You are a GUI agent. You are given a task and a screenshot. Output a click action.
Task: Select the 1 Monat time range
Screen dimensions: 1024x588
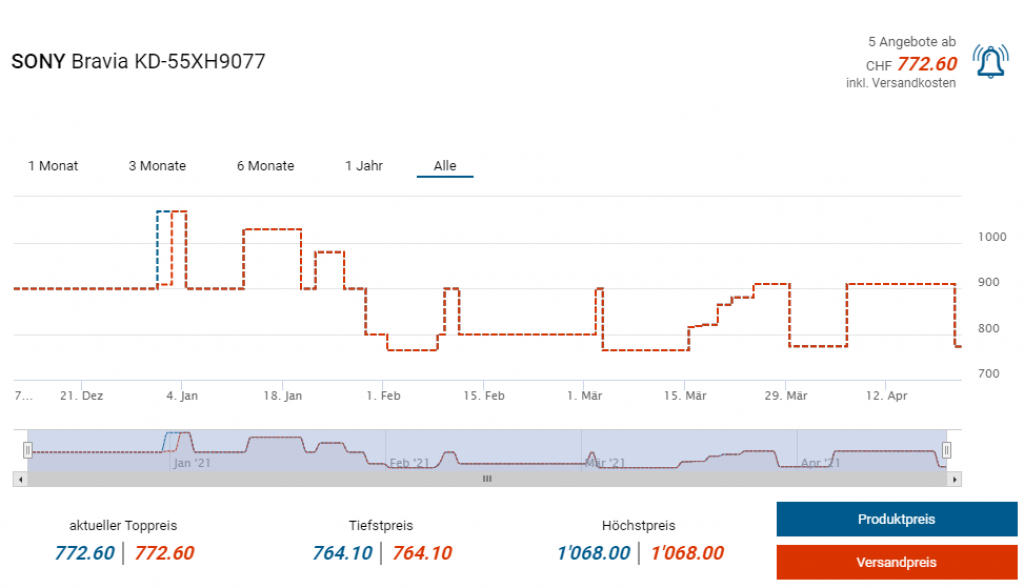53,166
